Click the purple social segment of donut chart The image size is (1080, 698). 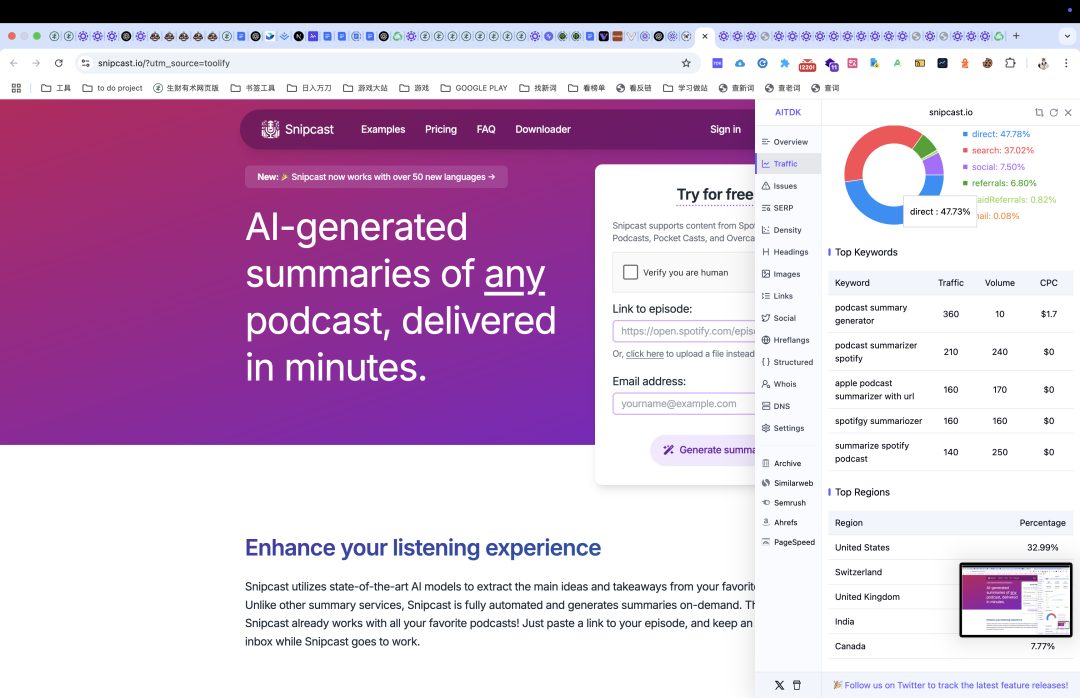(x=933, y=164)
